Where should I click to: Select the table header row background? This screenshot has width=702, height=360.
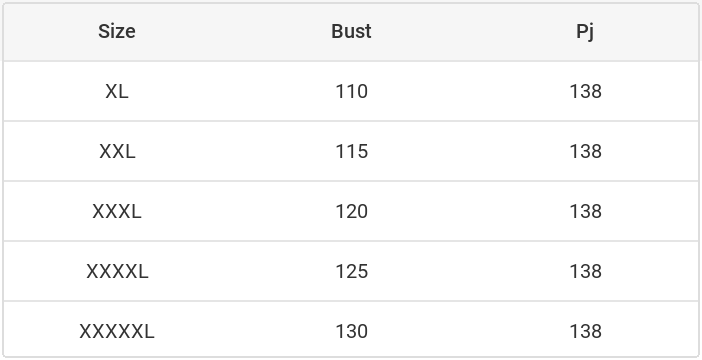(x=351, y=32)
